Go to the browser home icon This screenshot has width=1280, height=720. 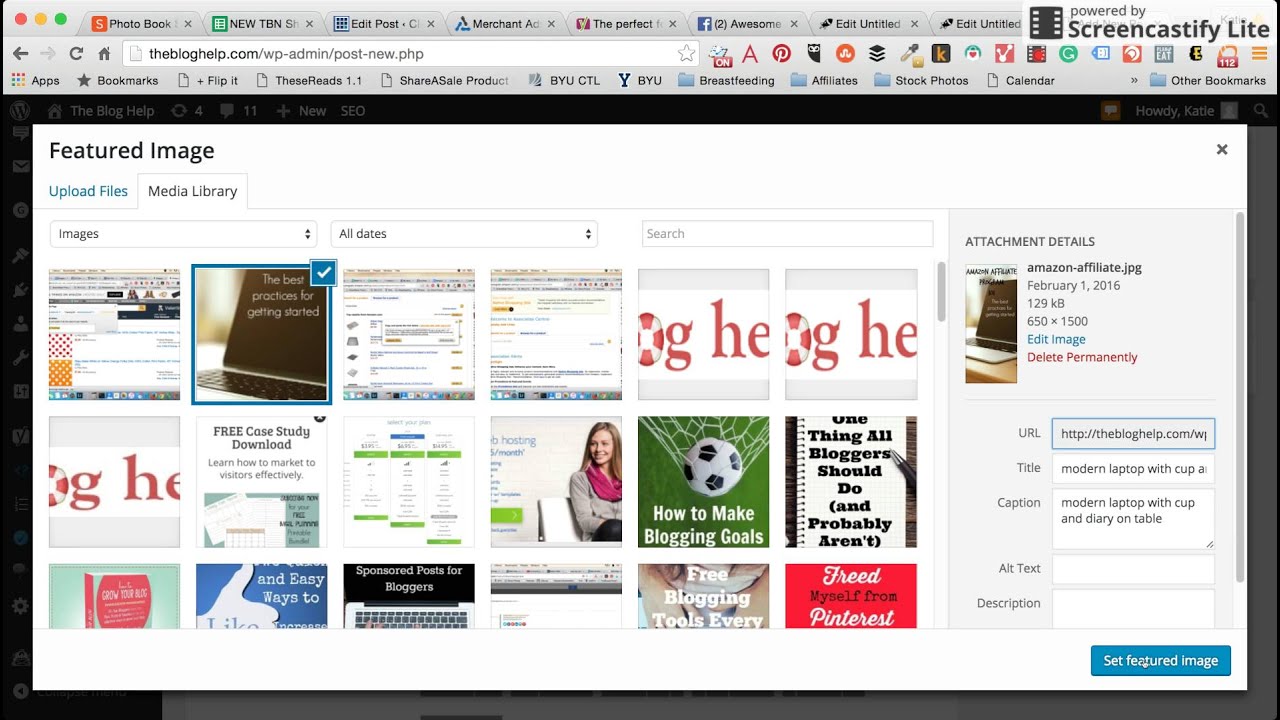(104, 54)
